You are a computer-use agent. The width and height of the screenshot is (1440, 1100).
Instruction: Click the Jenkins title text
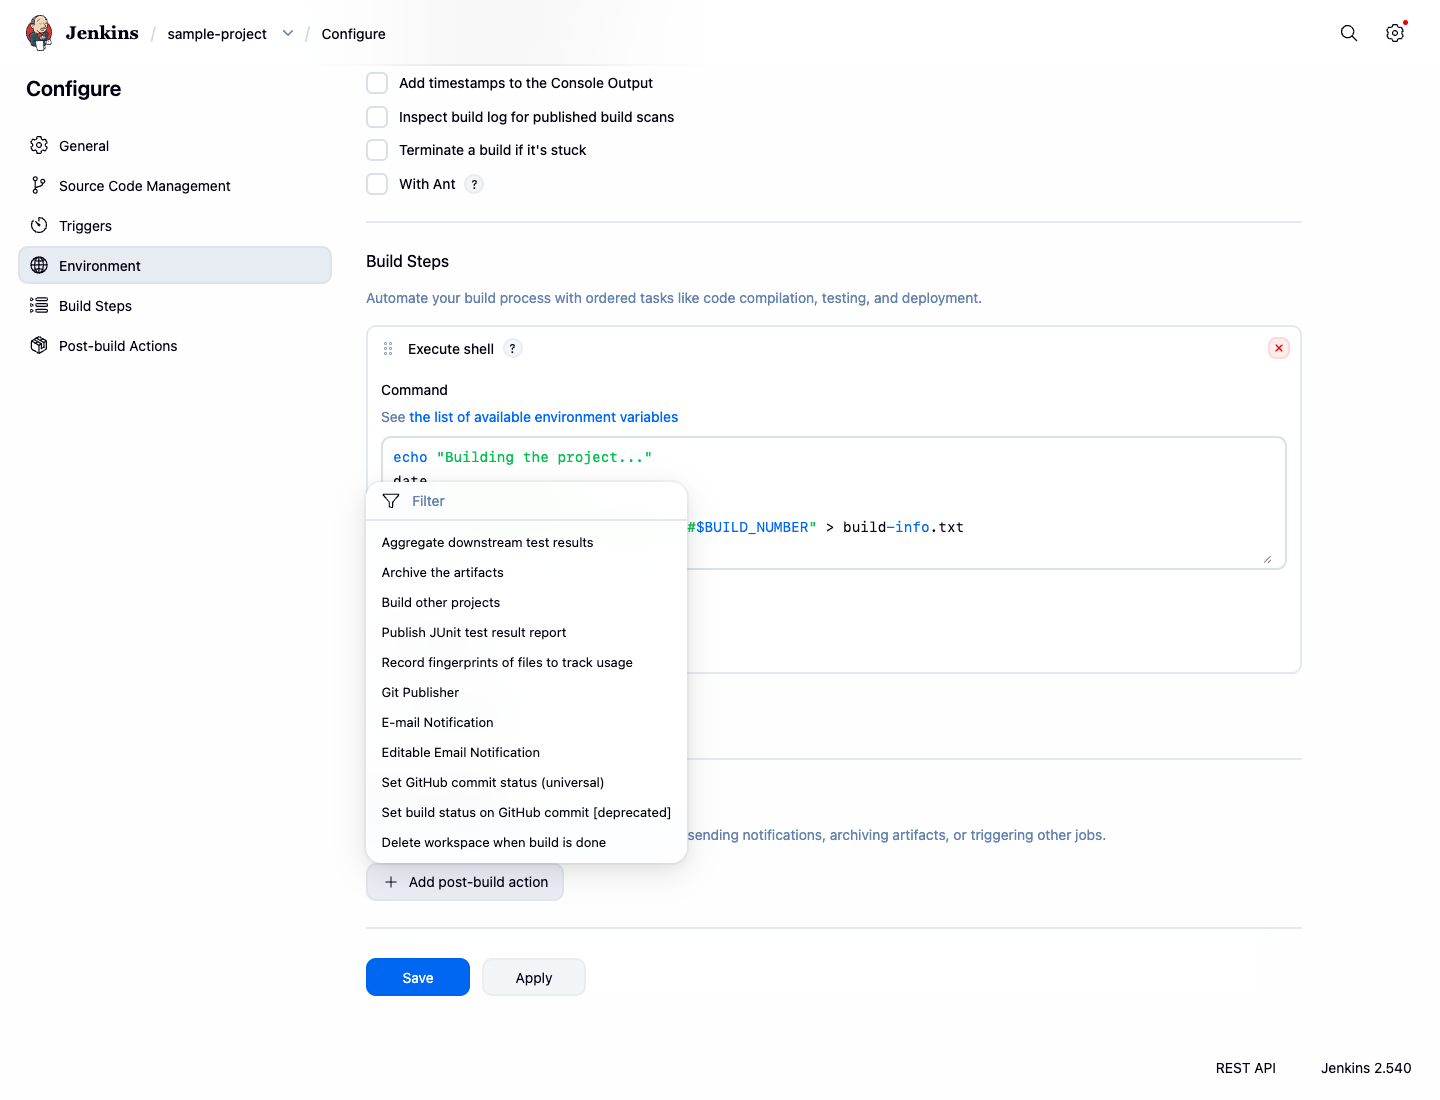click(x=102, y=33)
